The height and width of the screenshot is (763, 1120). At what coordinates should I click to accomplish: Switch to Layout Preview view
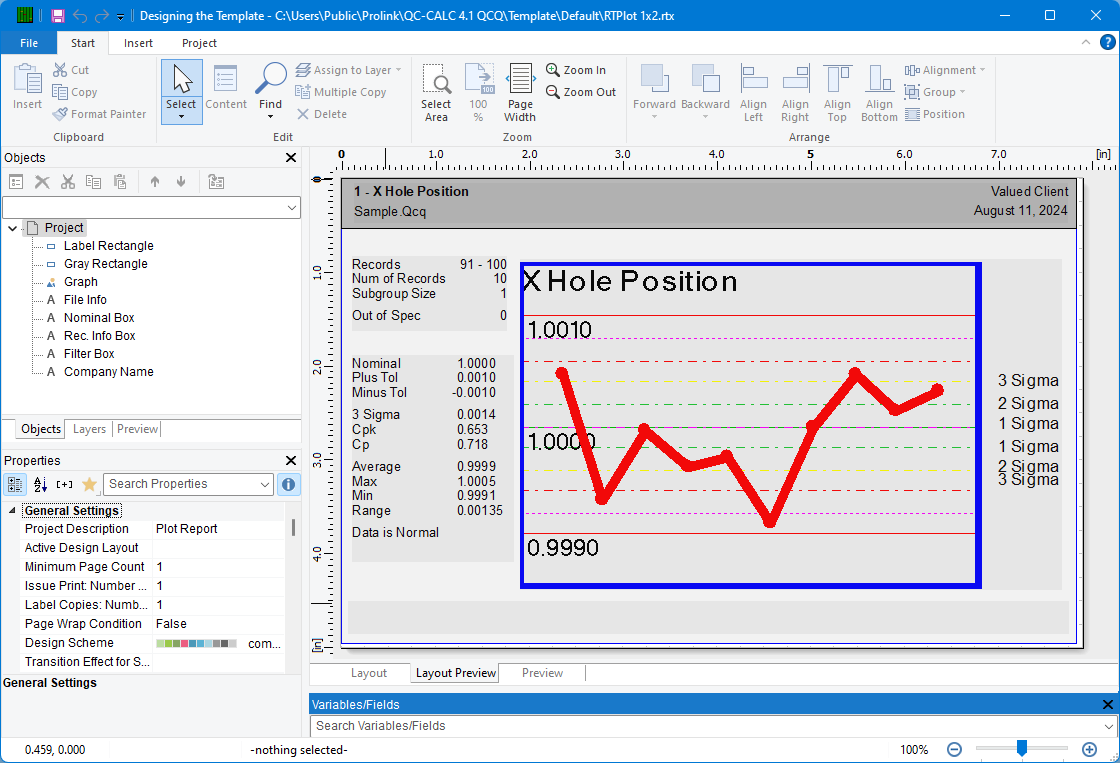pos(455,672)
